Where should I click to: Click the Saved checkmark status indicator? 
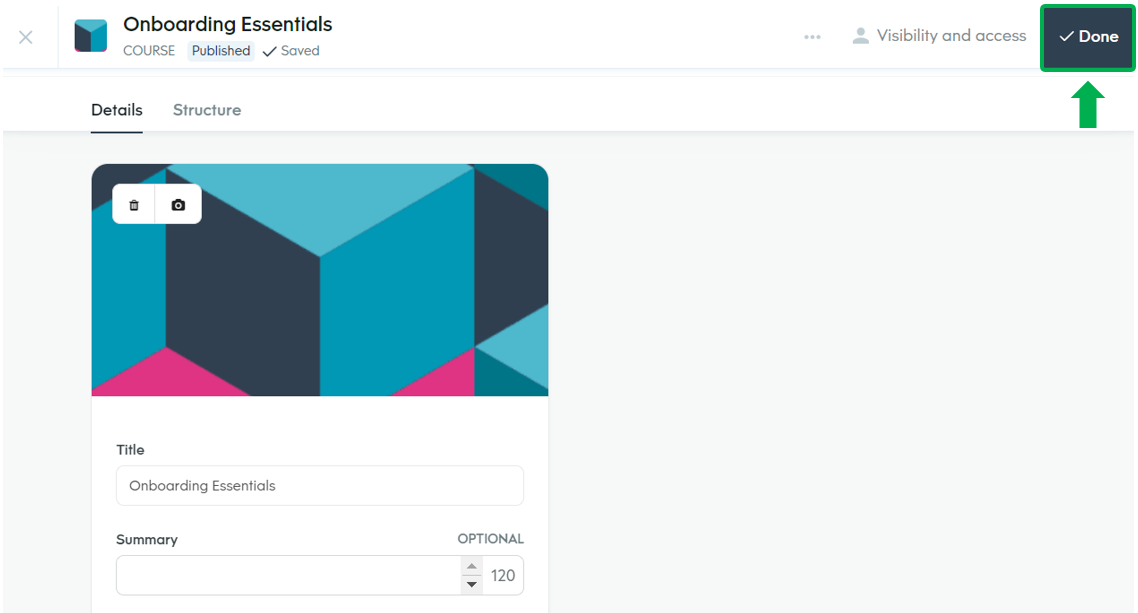pos(291,51)
